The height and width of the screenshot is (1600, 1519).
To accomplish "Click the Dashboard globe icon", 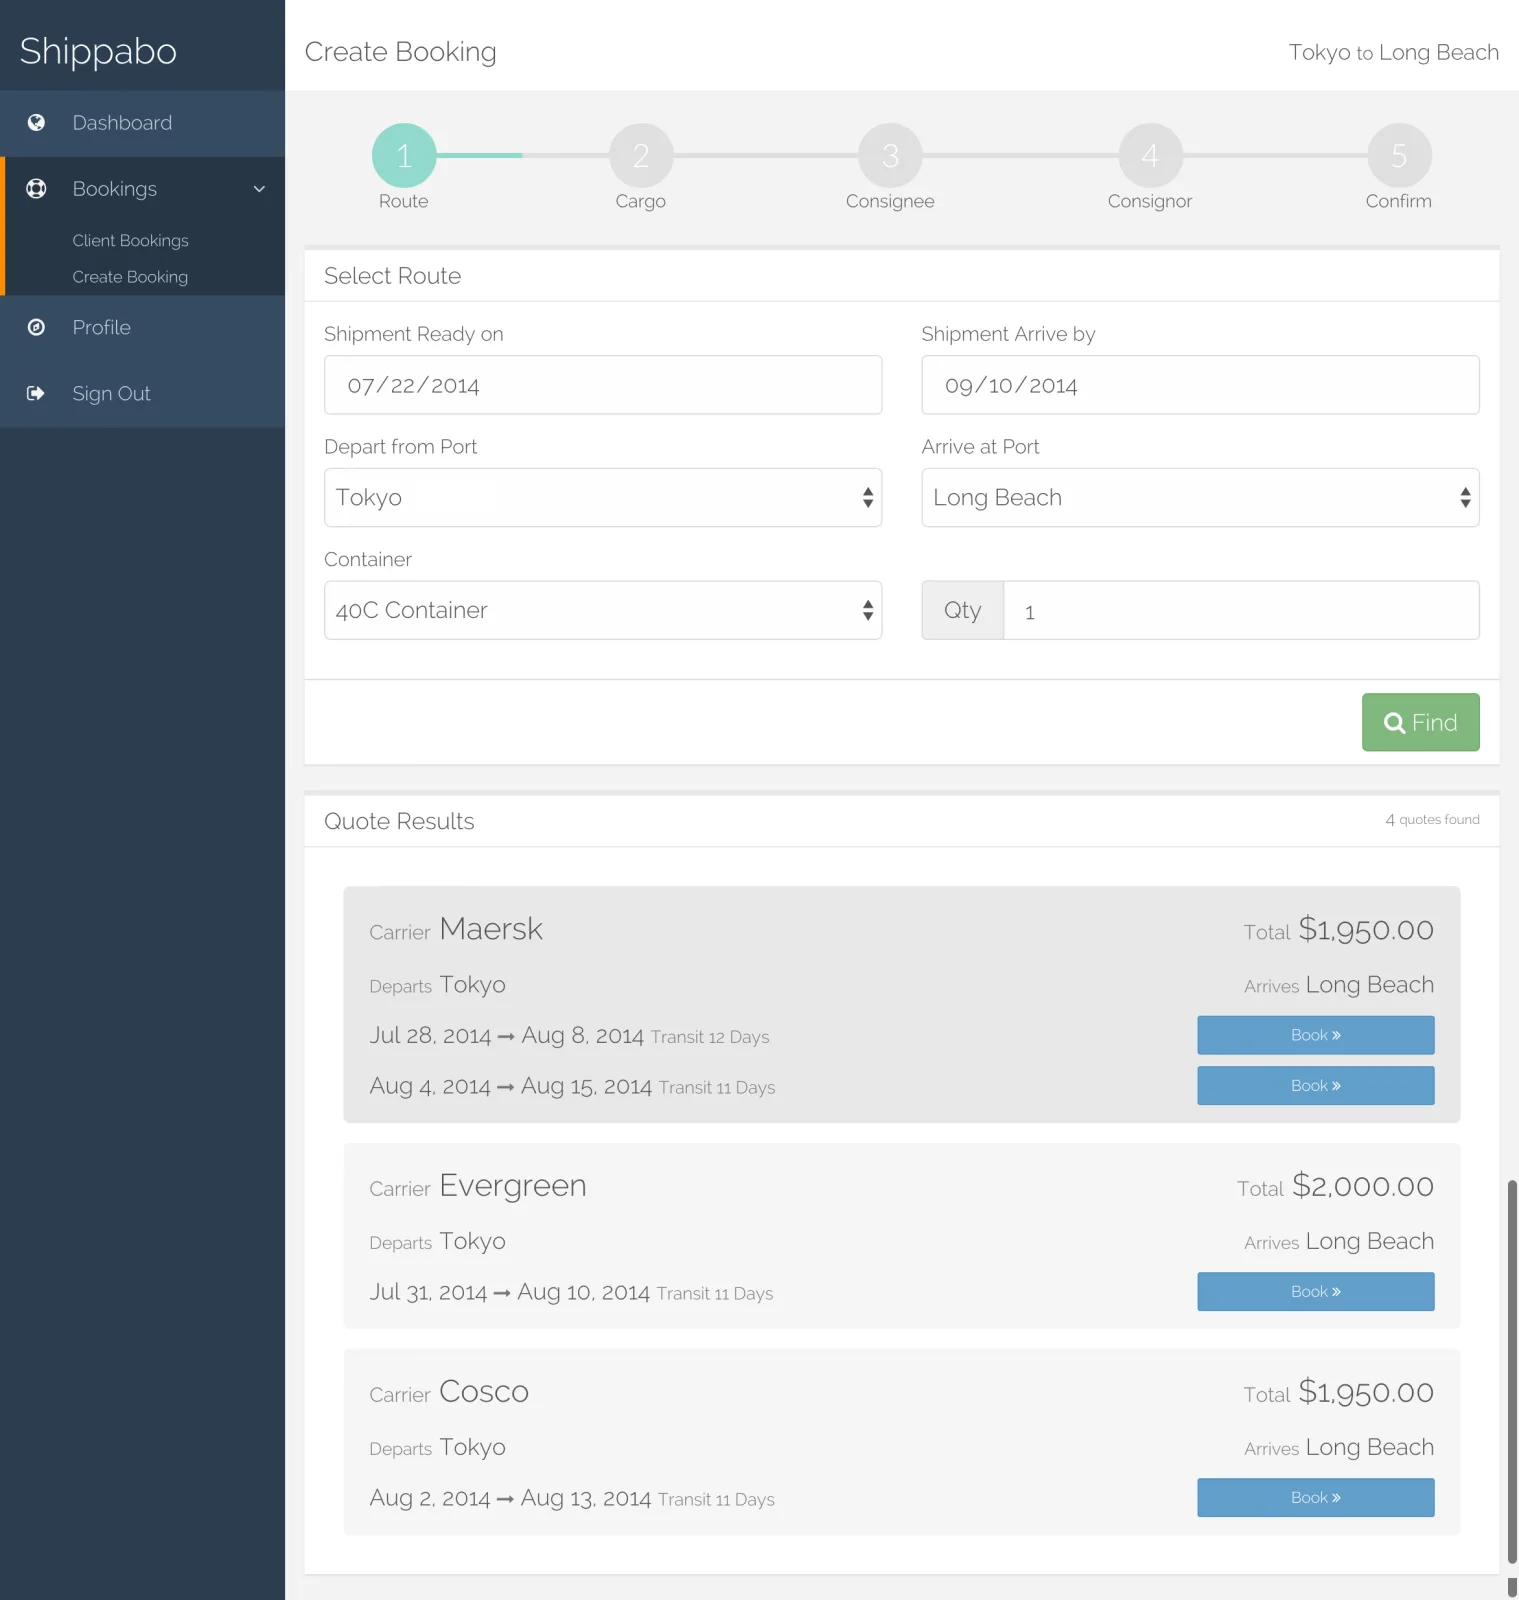I will point(36,123).
